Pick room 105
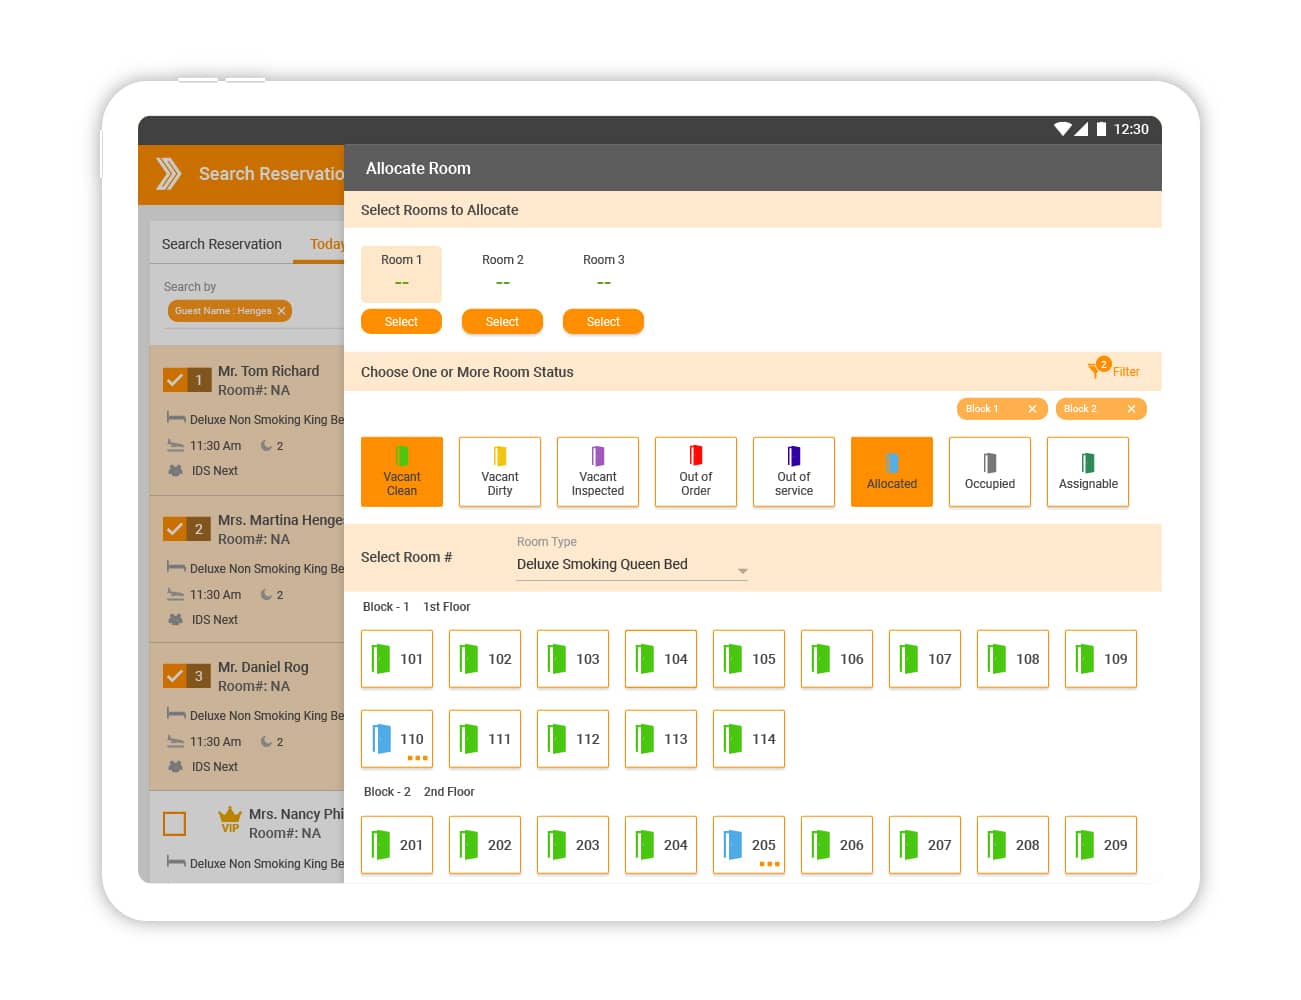1301x1000 pixels. (749, 659)
